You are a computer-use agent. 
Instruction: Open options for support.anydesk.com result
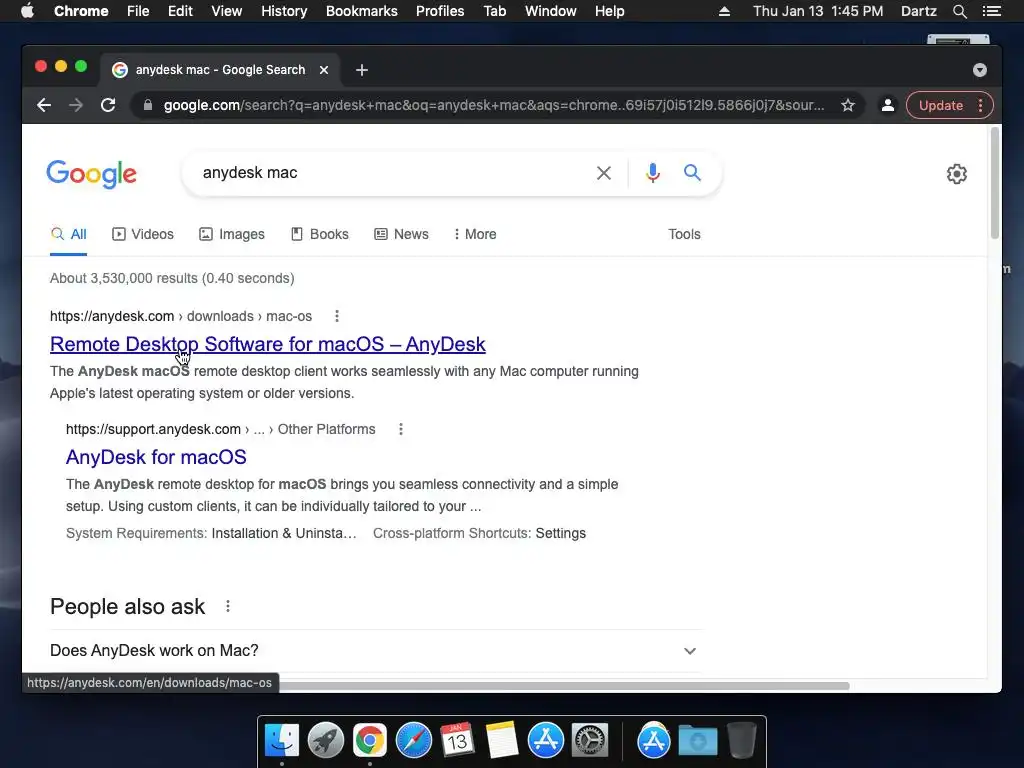pyautogui.click(x=401, y=429)
